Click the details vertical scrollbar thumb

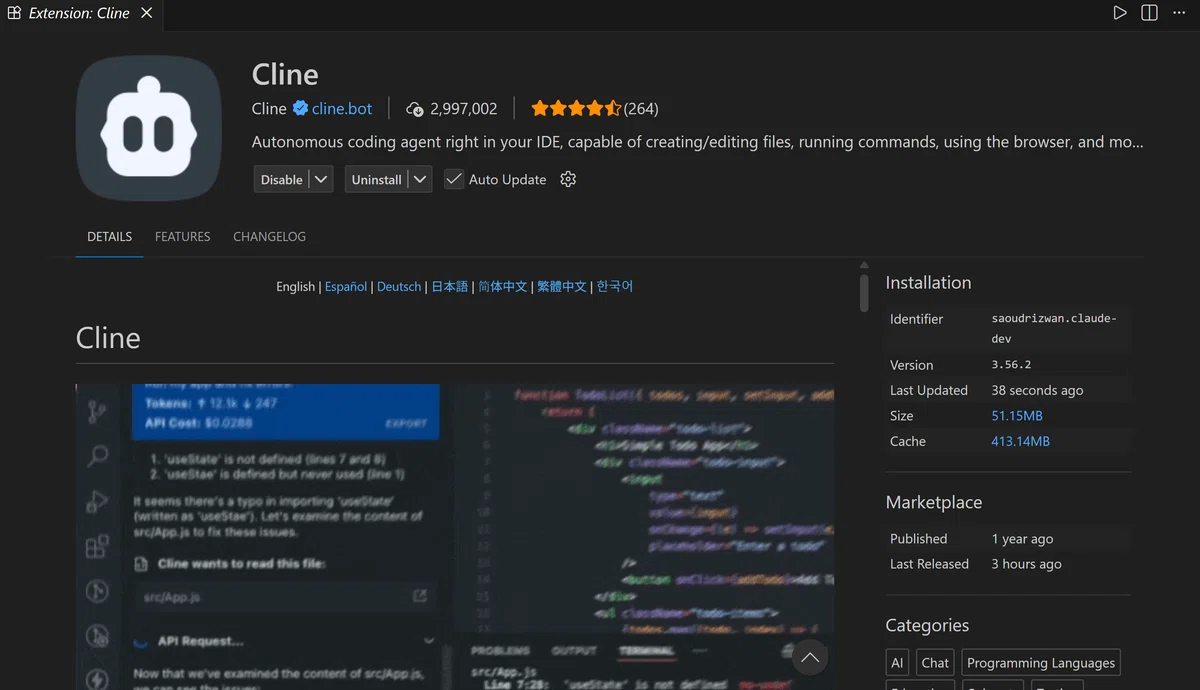click(x=864, y=293)
